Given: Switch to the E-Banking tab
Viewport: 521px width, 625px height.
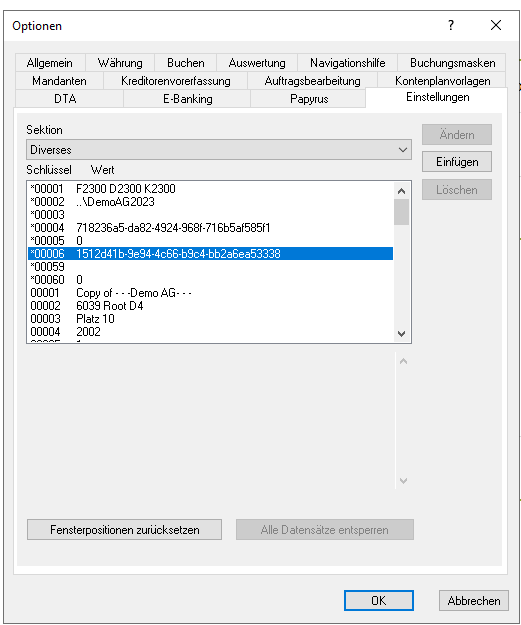Looking at the screenshot, I should coord(187,99).
